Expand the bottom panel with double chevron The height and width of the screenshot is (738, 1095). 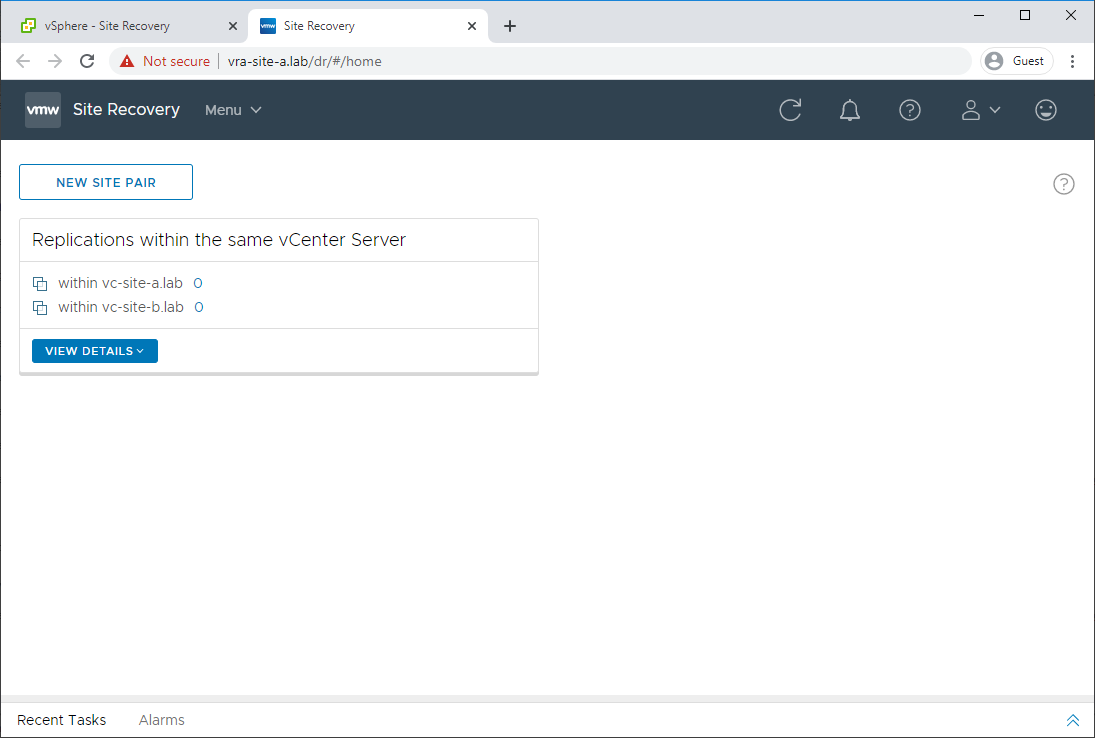[1073, 720]
